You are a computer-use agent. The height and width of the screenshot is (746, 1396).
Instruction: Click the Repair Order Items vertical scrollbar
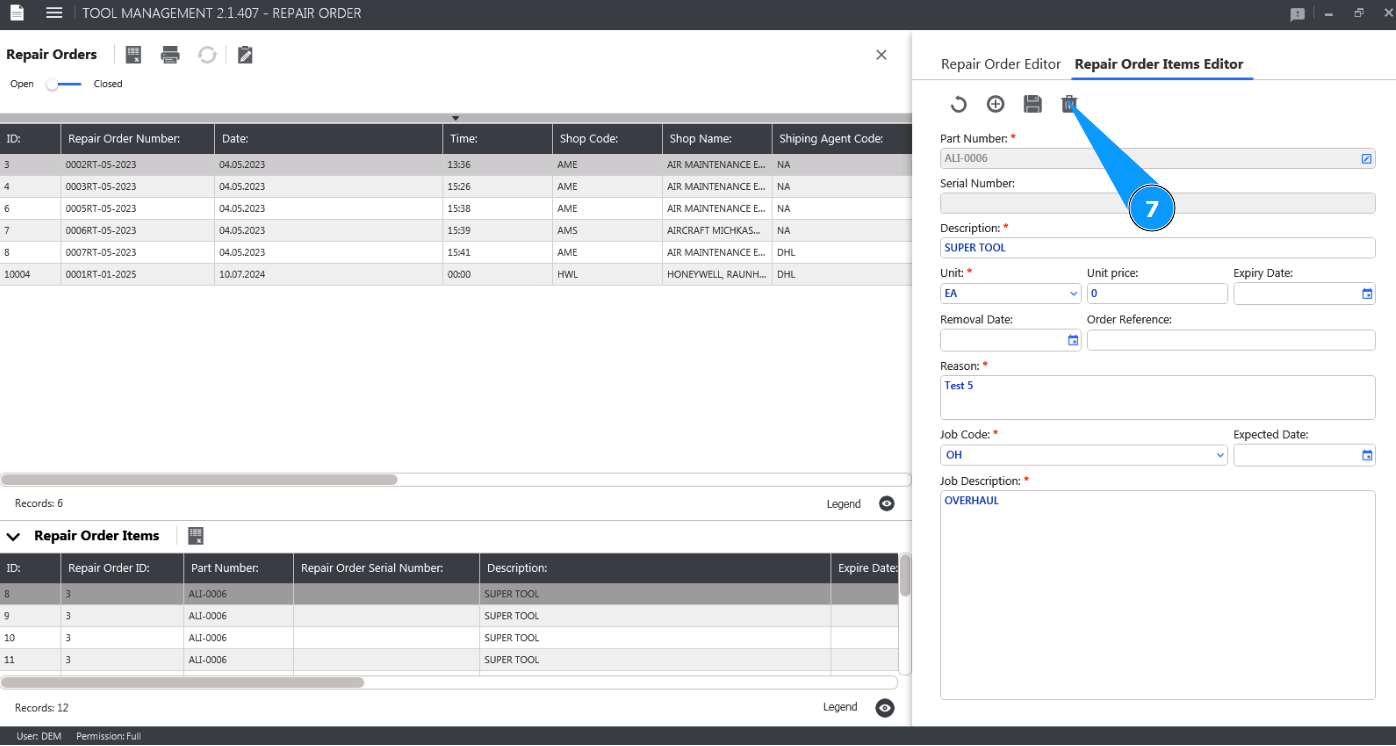point(905,576)
